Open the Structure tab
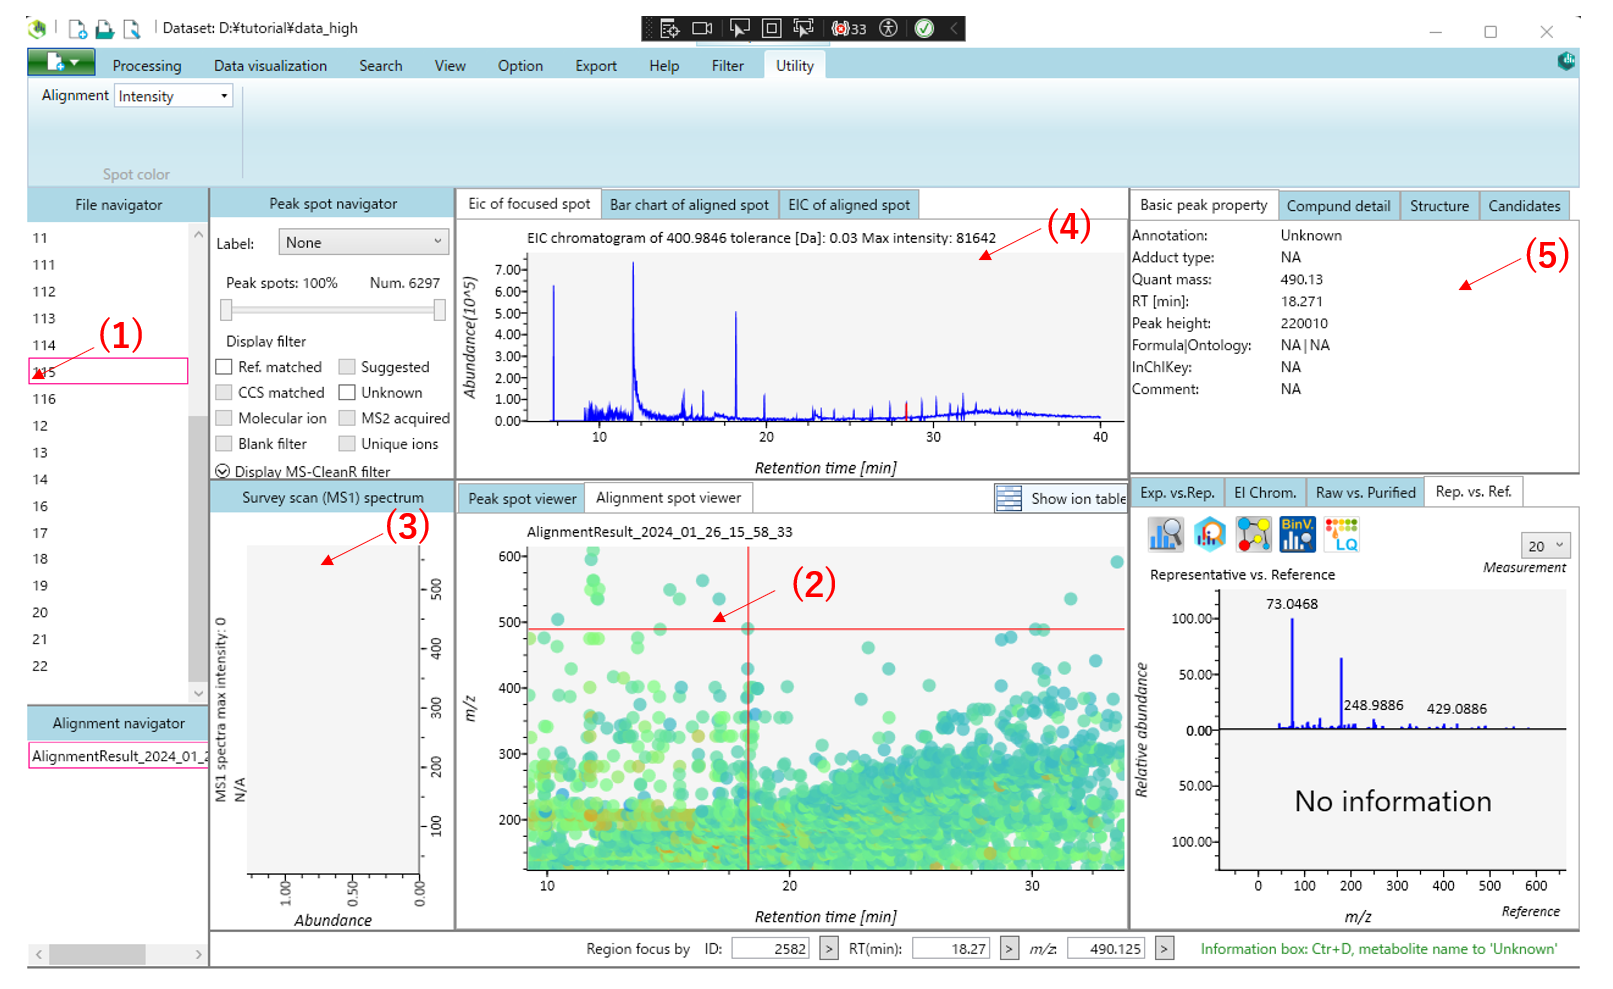Image resolution: width=1613 pixels, height=989 pixels. (1439, 206)
